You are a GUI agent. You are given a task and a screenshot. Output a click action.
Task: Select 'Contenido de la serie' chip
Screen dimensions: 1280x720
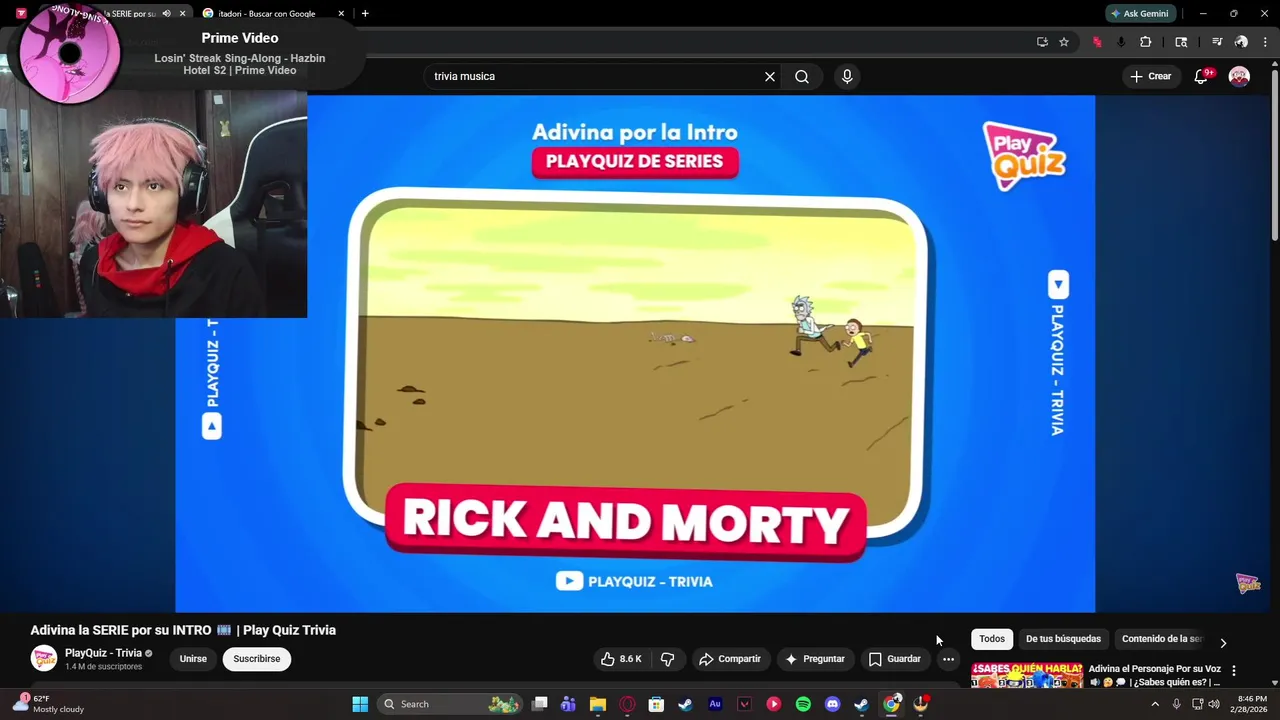pyautogui.click(x=1162, y=639)
